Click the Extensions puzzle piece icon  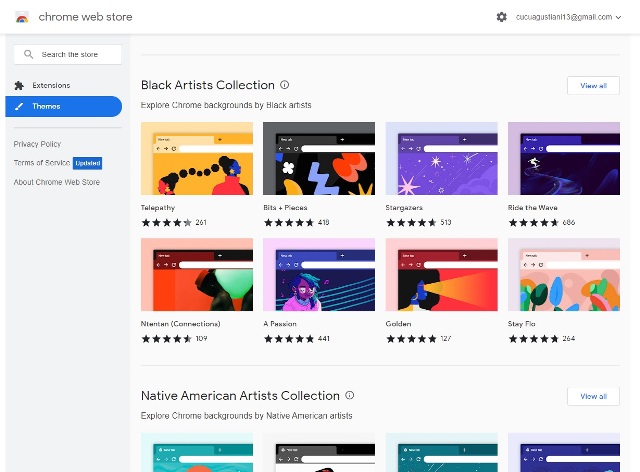tap(19, 85)
